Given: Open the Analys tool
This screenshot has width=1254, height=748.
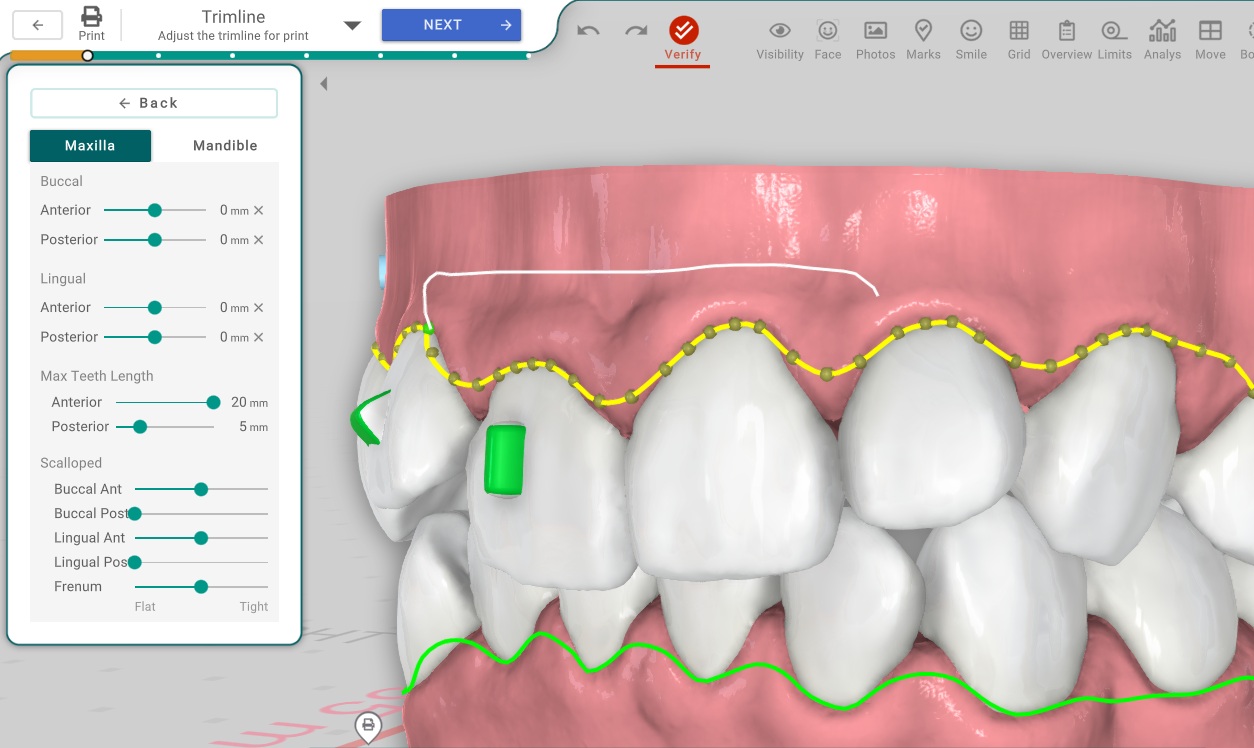Looking at the screenshot, I should 1162,40.
